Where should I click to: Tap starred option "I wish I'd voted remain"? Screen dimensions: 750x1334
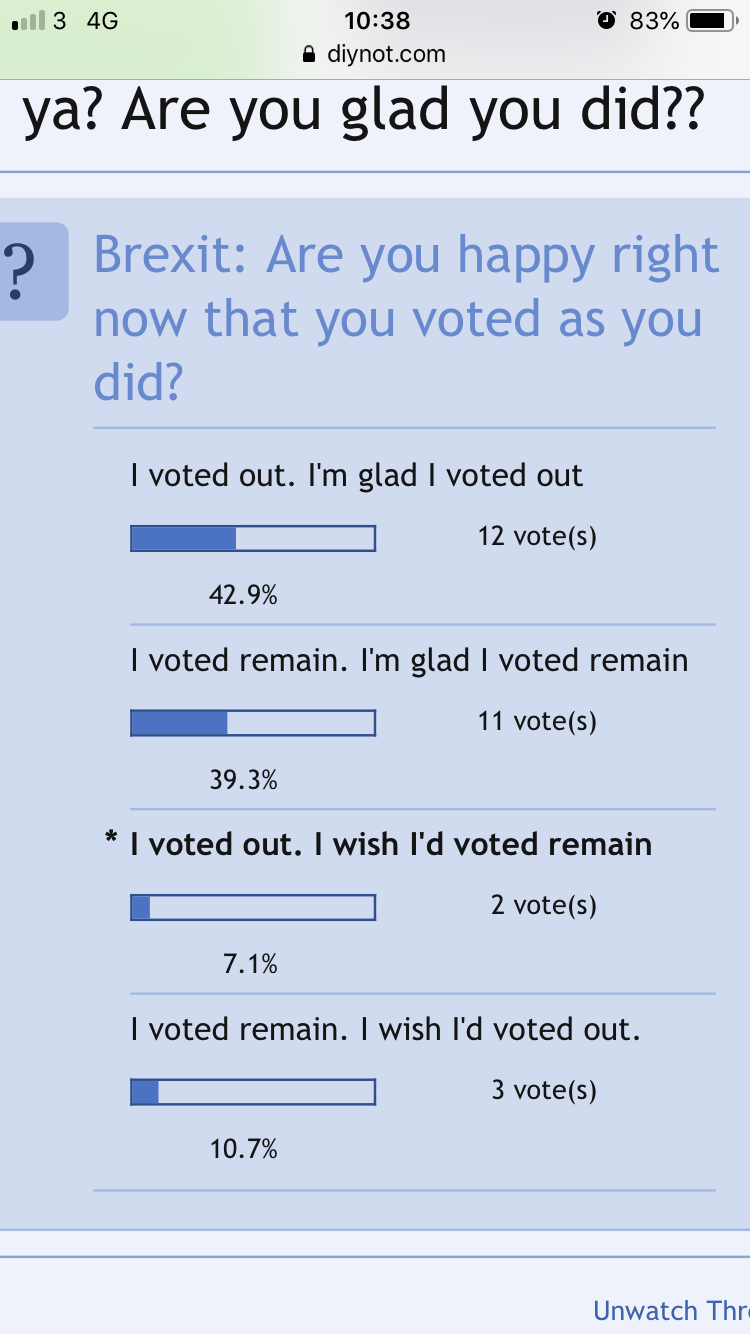(x=391, y=844)
